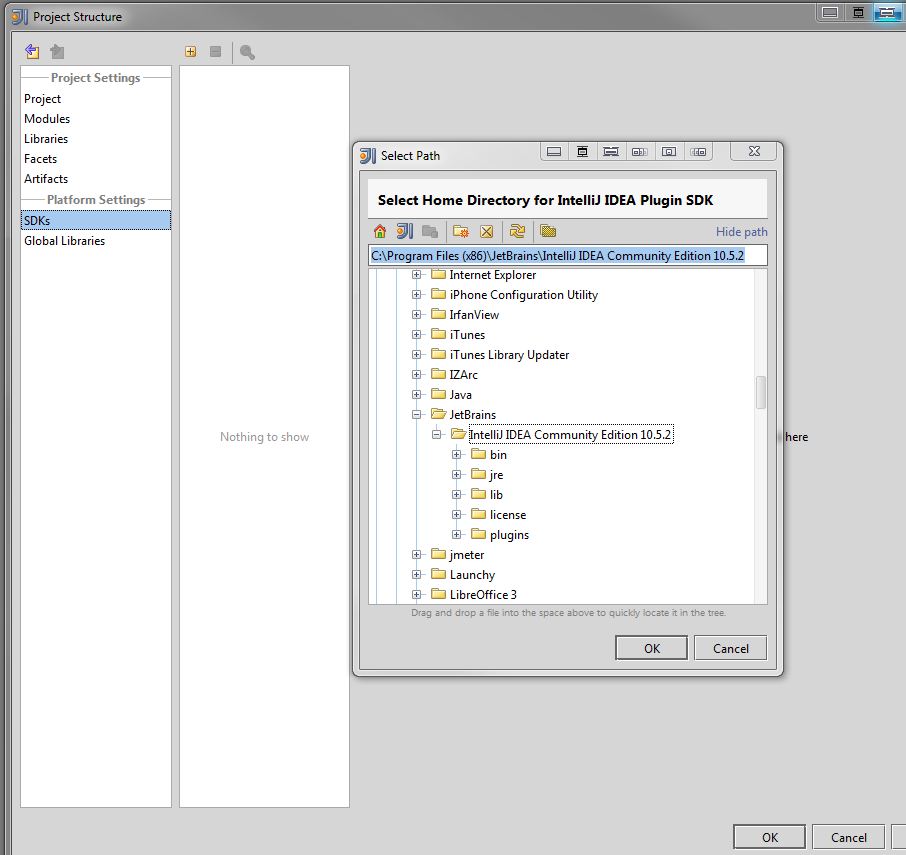Add a new SDK with plus icon

pyautogui.click(x=190, y=52)
